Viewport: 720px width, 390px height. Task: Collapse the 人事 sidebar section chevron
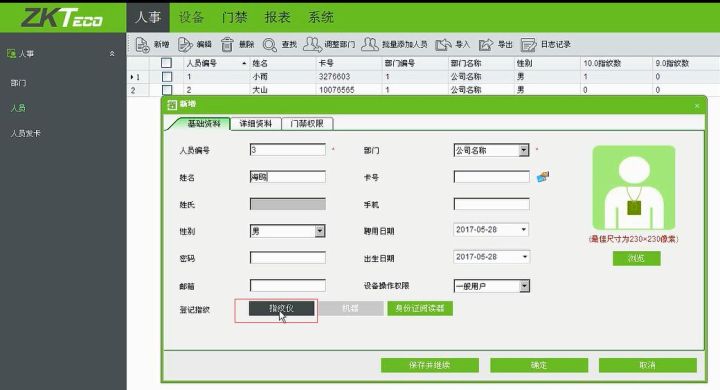[112, 54]
